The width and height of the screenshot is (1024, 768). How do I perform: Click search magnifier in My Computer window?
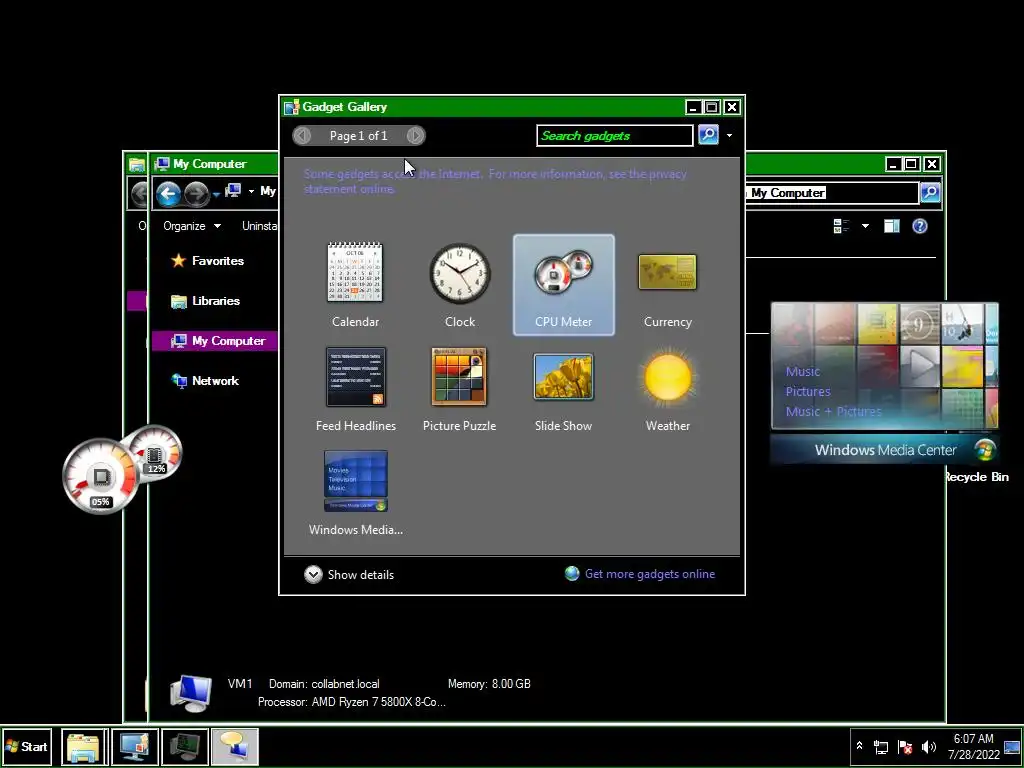[x=930, y=193]
